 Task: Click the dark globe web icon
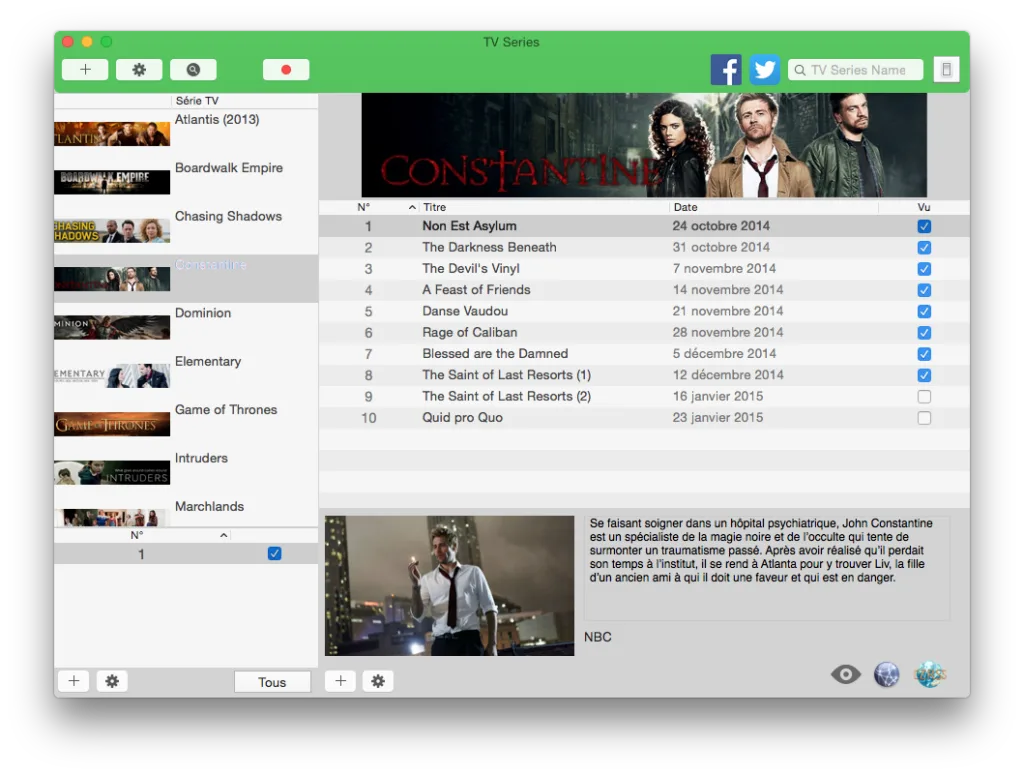pos(886,674)
